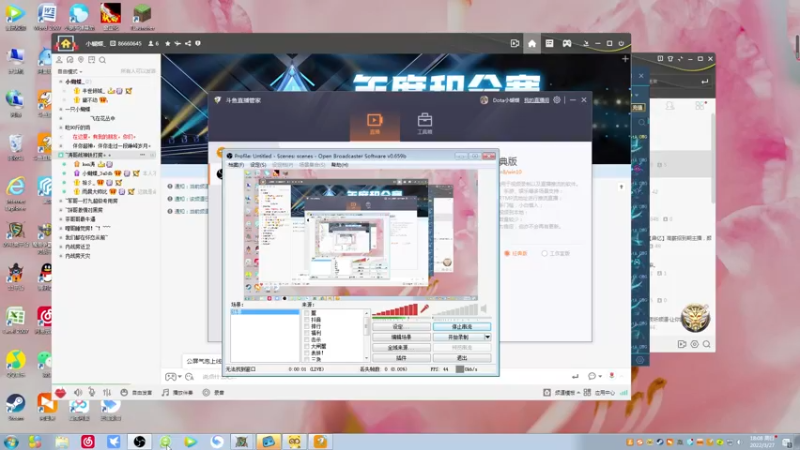Click the OBS 停止串流 button
Image resolution: width=800 pixels, height=450 pixels.
[462, 327]
